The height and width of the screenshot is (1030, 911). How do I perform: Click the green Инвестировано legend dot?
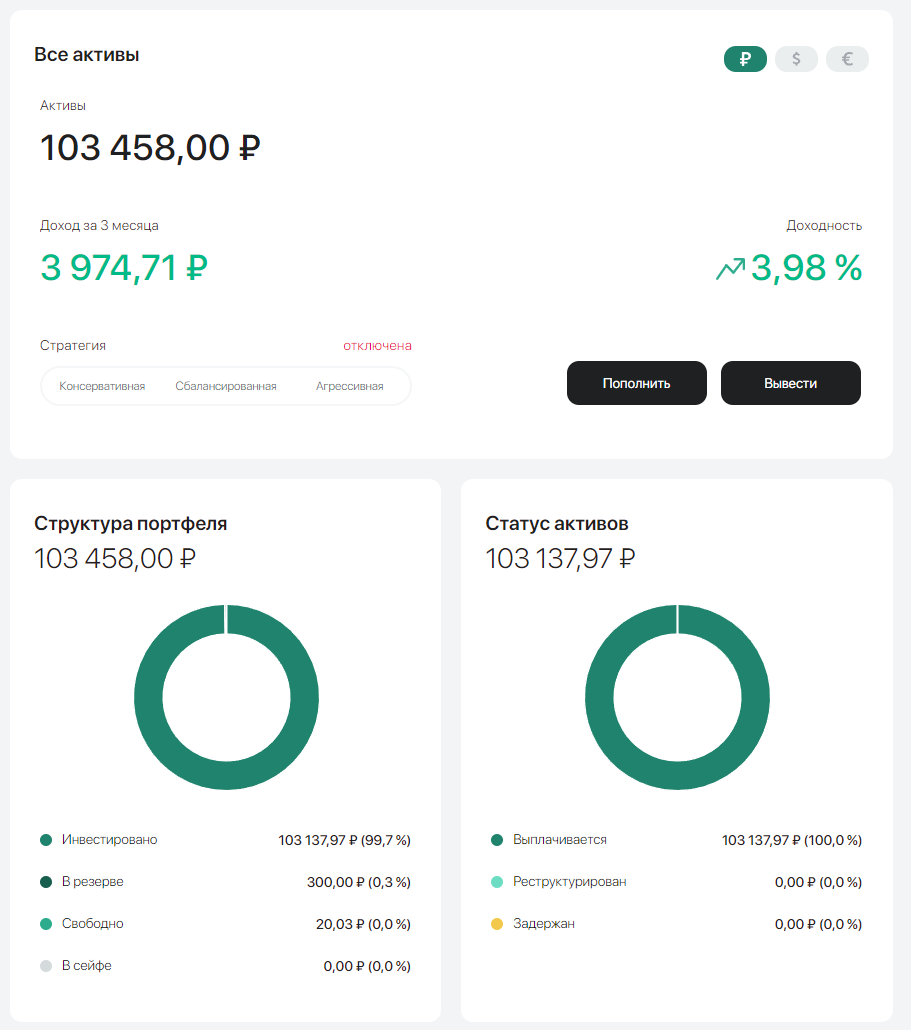(44, 840)
